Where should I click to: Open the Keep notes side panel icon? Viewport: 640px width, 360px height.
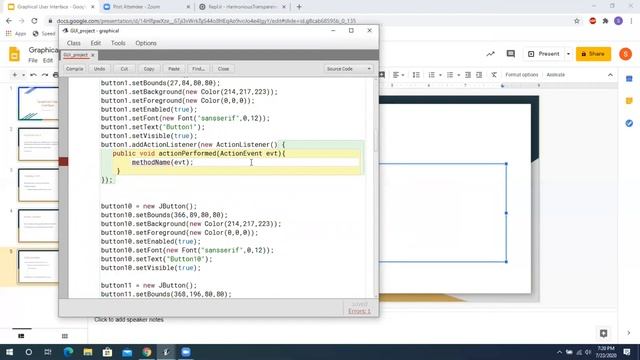pos(629,101)
